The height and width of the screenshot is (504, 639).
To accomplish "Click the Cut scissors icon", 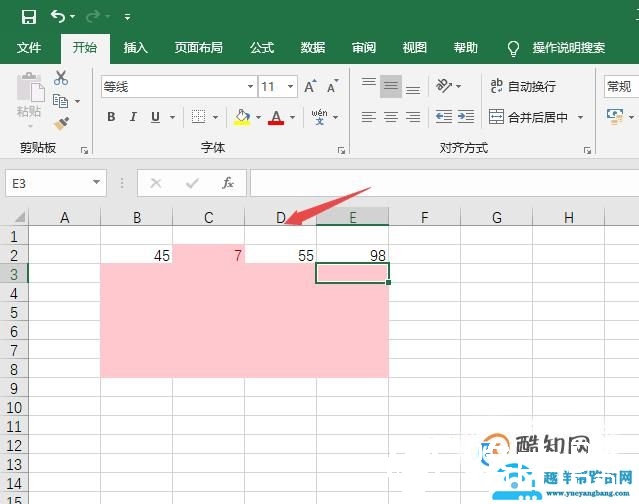I will pyautogui.click(x=61, y=77).
